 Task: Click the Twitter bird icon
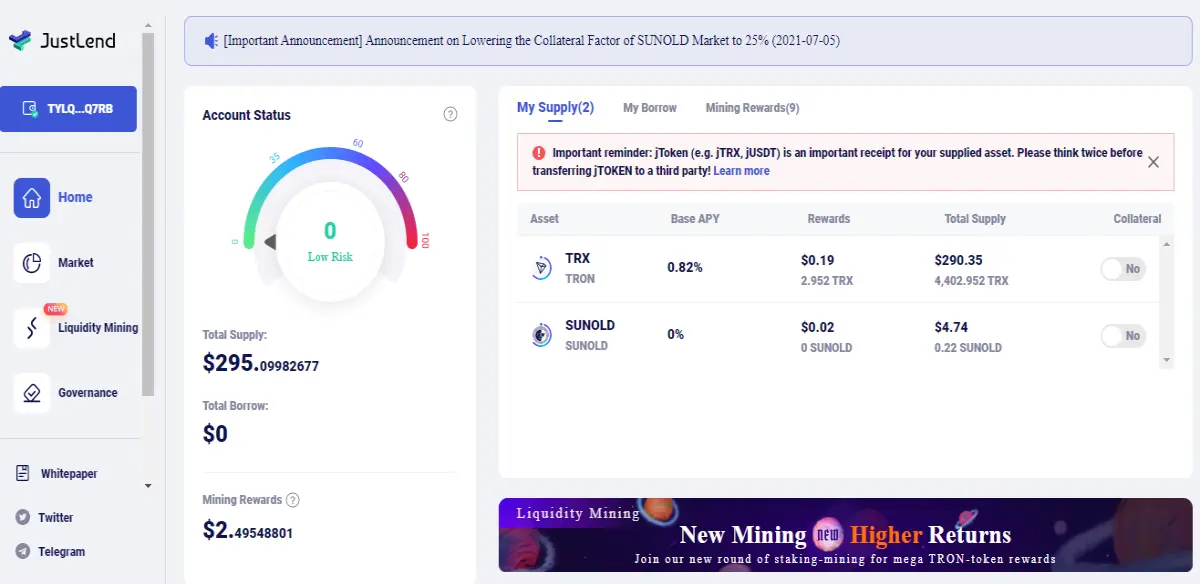(23, 517)
